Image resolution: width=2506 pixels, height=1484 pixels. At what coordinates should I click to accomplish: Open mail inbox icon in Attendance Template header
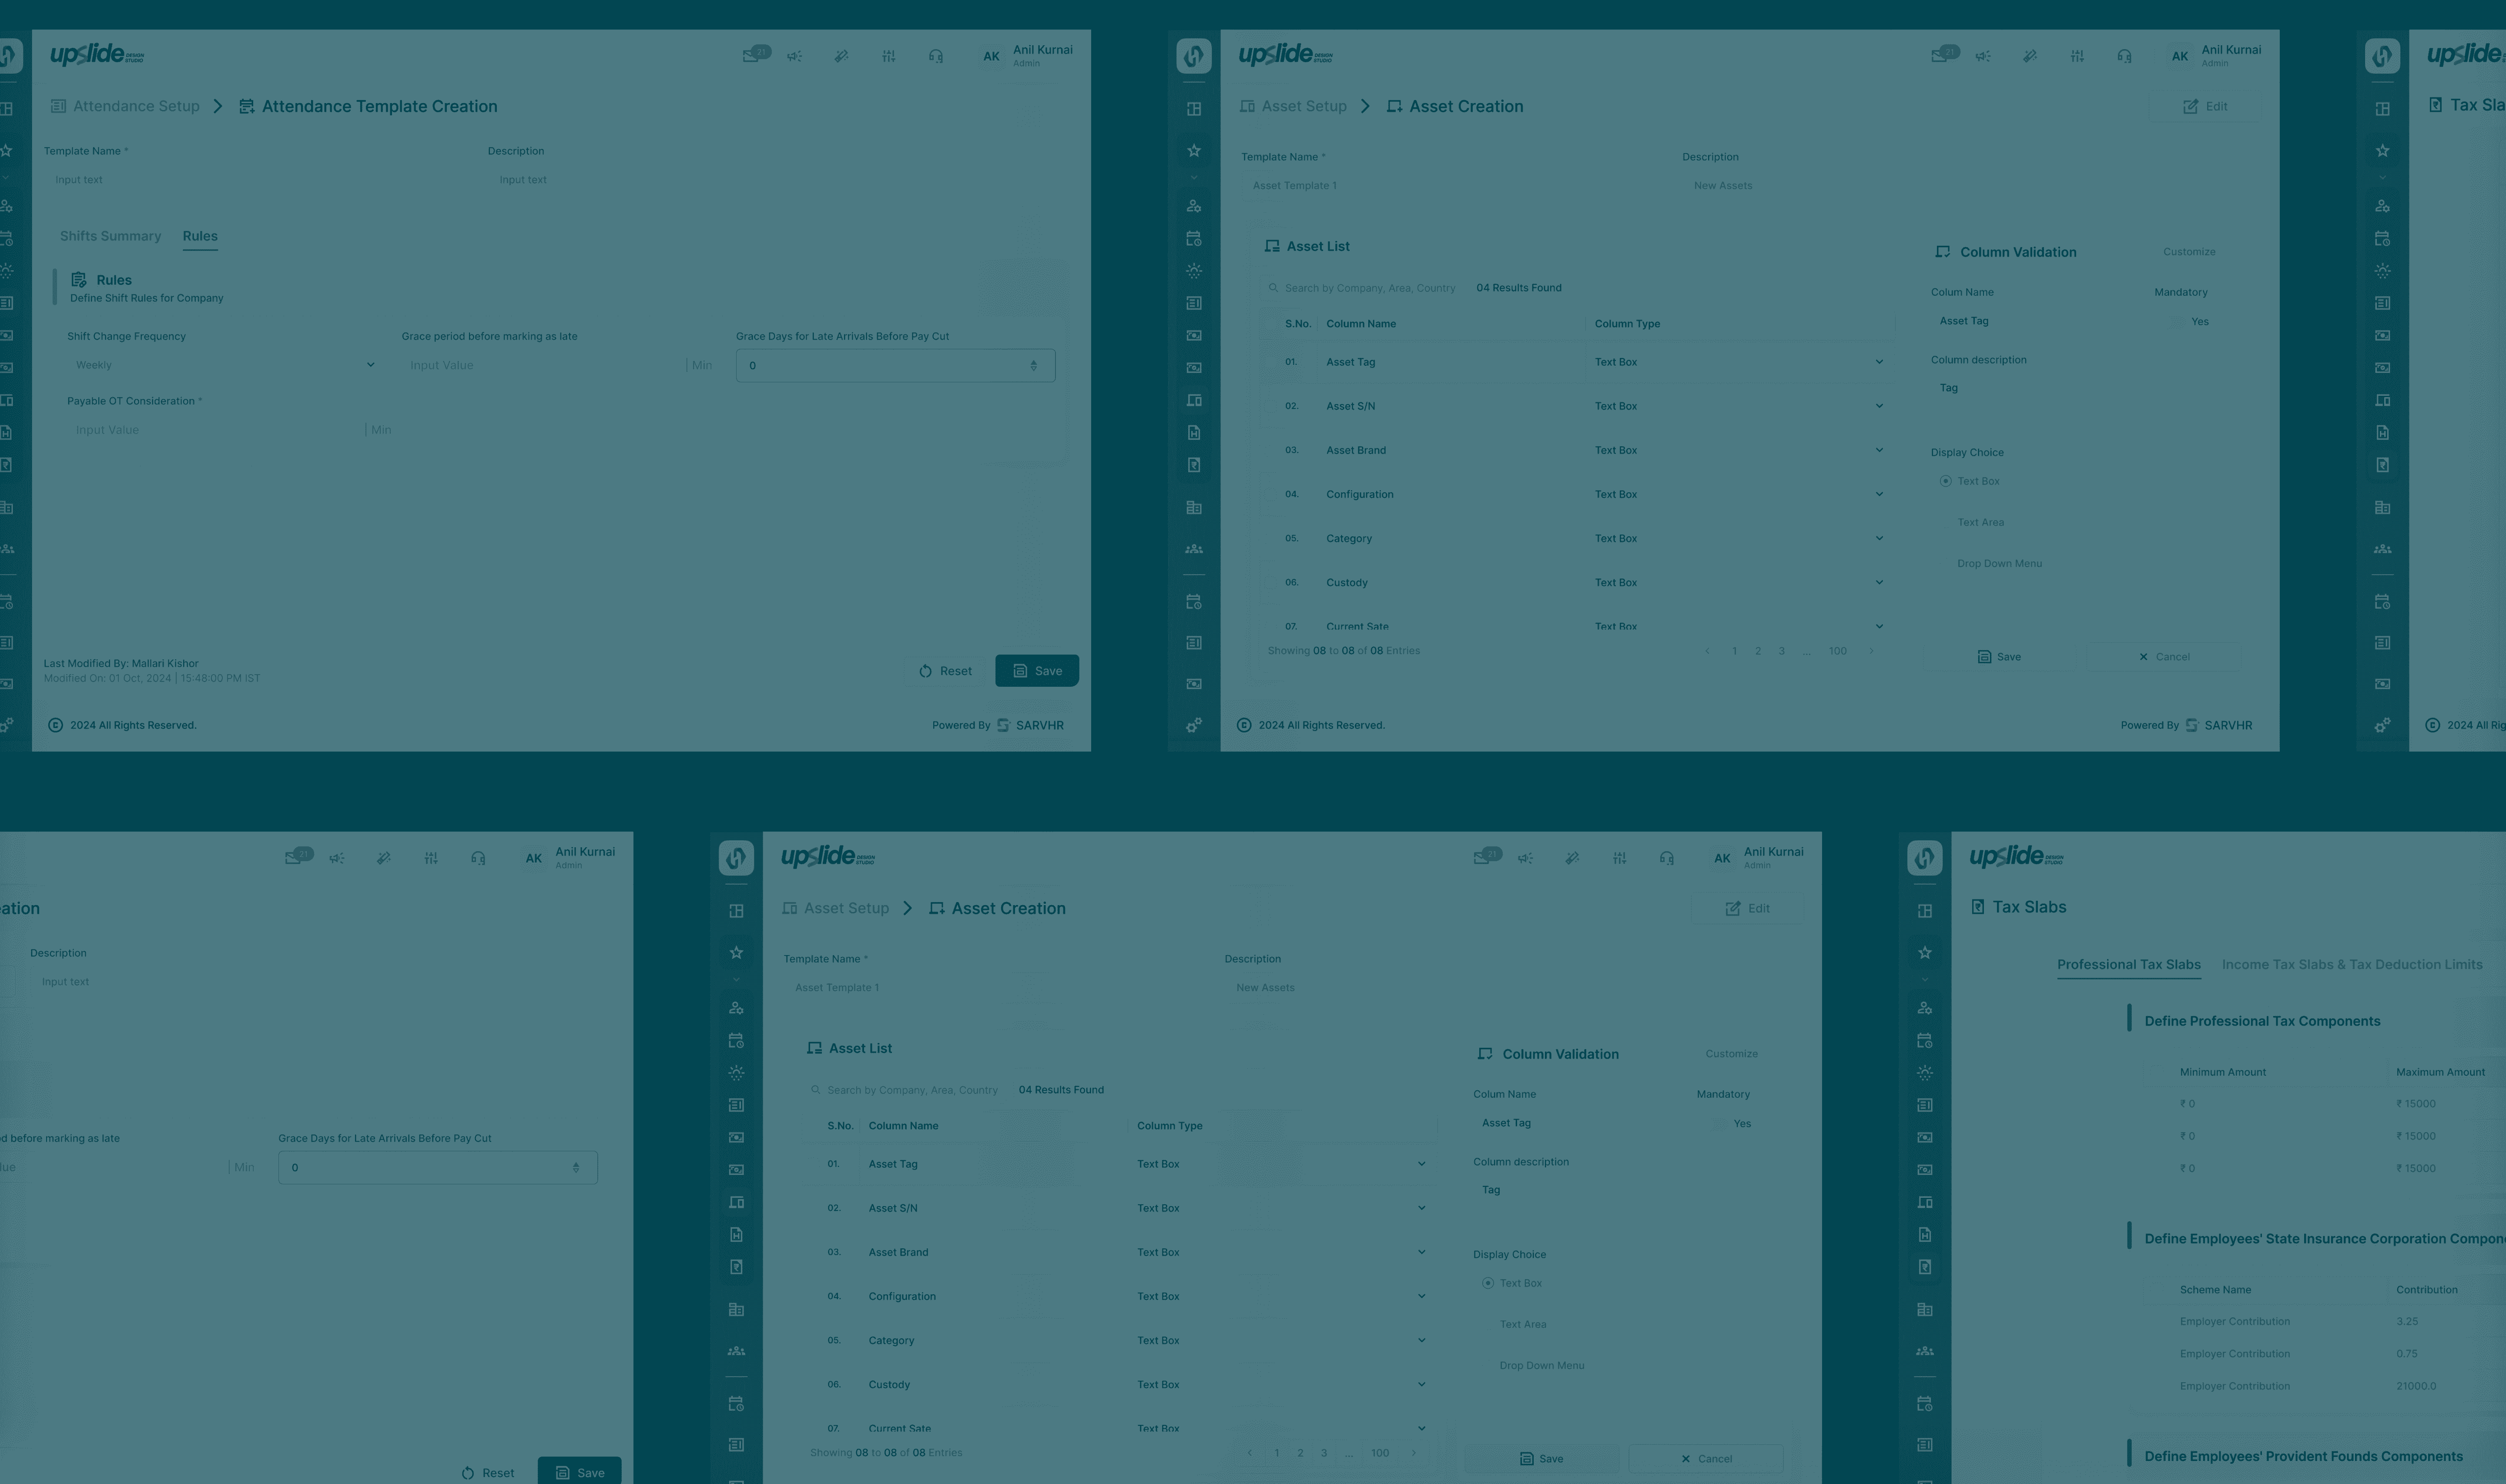[x=751, y=56]
